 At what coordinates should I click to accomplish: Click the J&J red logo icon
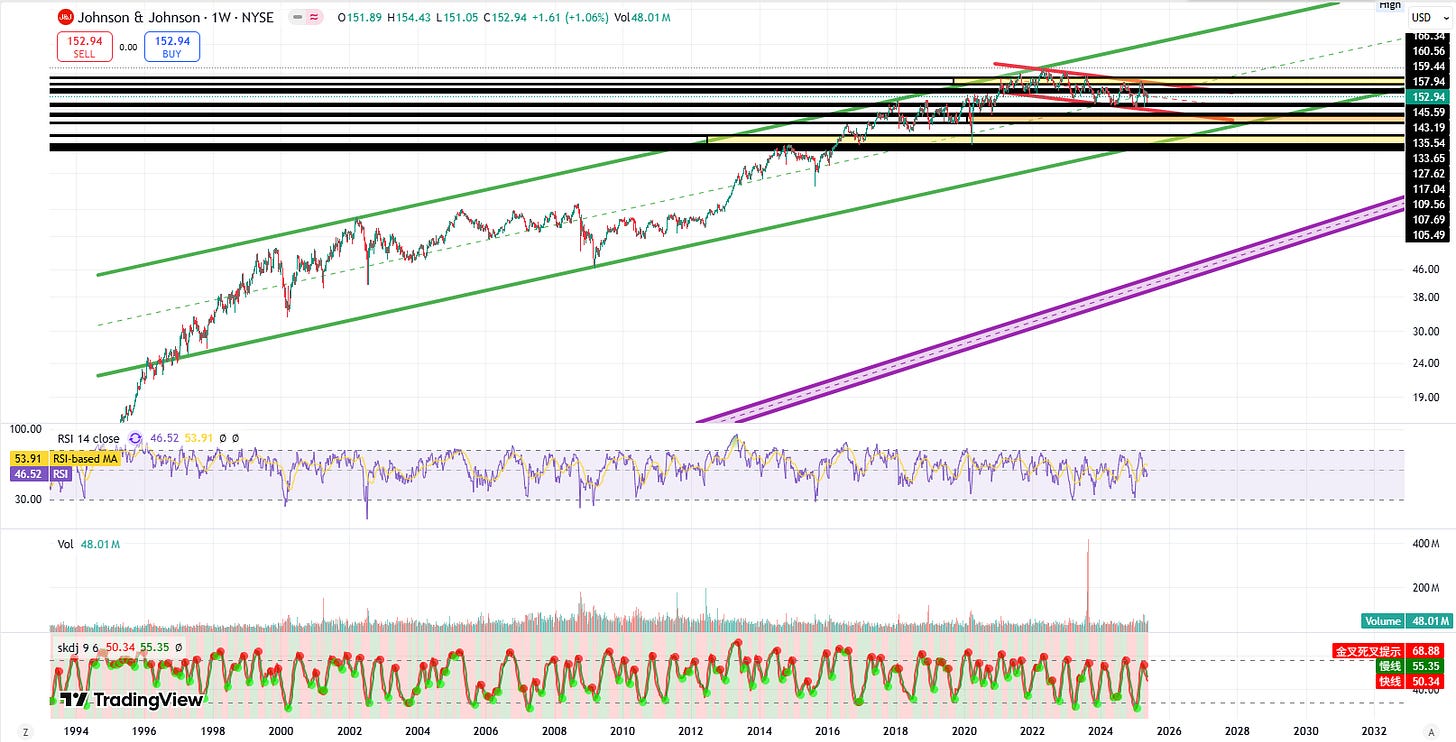[x=65, y=17]
